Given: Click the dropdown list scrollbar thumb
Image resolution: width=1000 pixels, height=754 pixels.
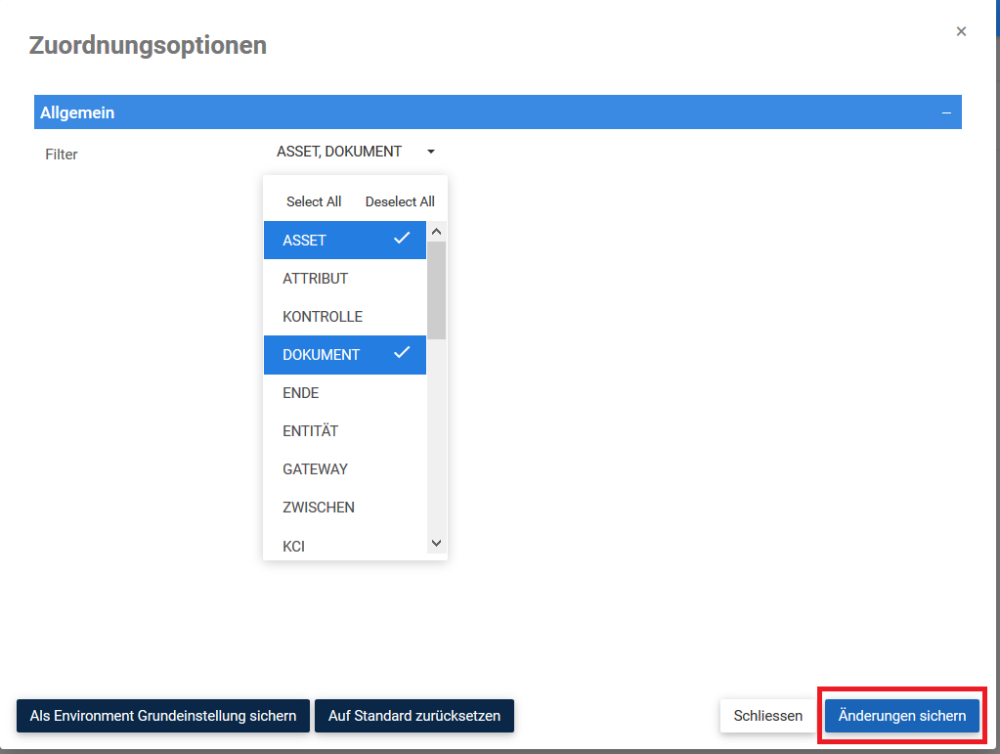Looking at the screenshot, I should pos(436,290).
